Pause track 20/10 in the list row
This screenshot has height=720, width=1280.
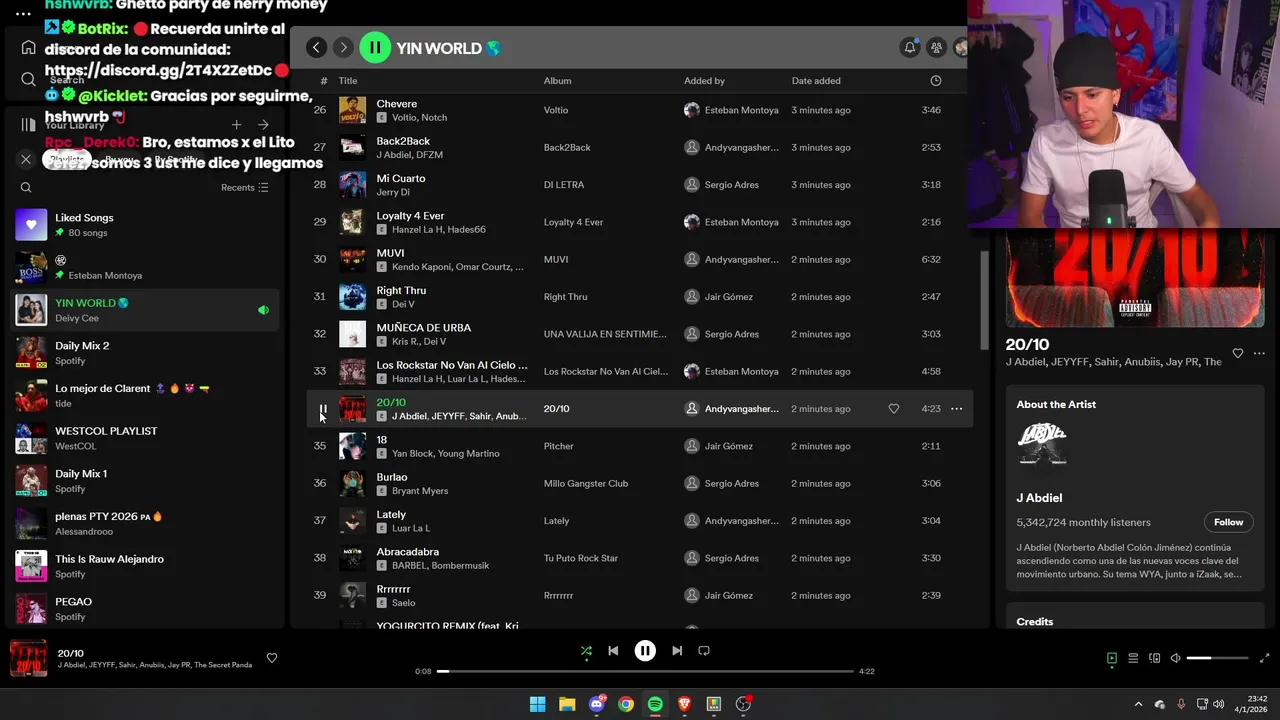(x=323, y=409)
